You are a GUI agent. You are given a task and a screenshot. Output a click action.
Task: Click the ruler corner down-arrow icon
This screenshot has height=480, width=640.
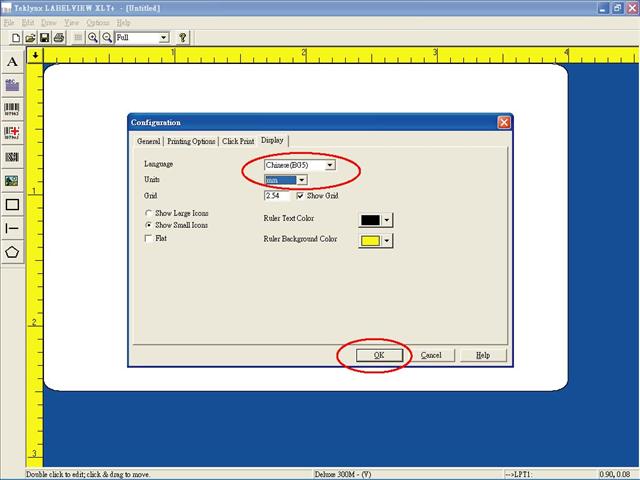click(35, 55)
